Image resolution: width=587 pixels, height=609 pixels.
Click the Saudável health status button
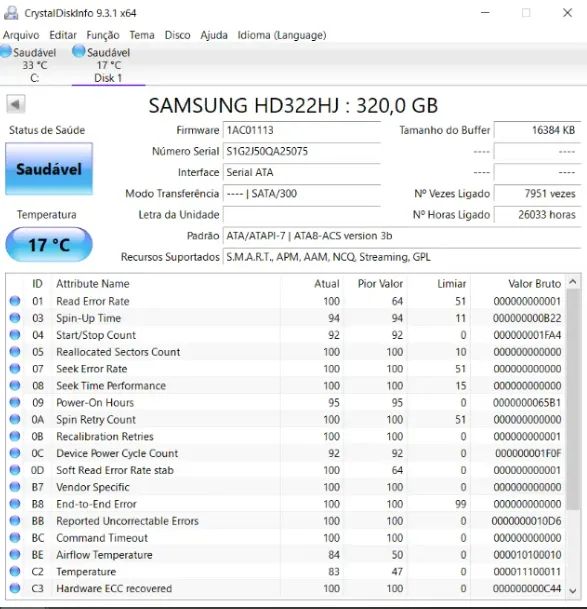49,169
